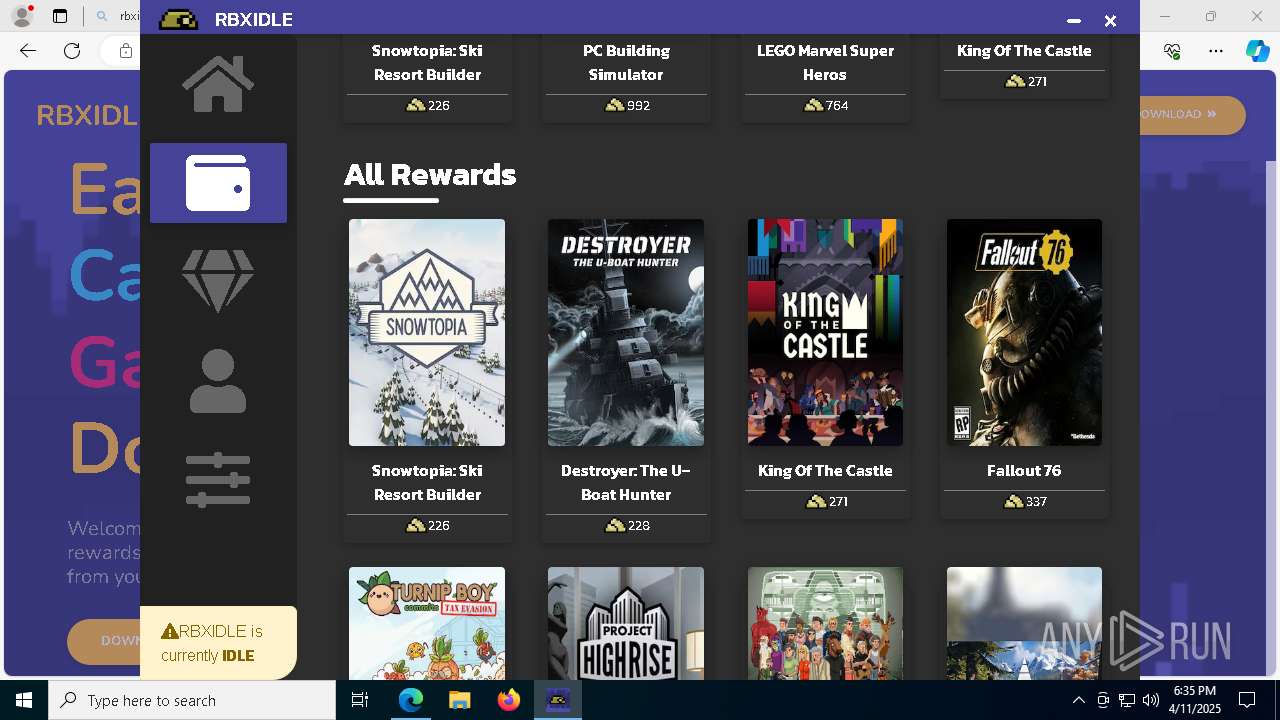Open the Home section in RBXIDLE sidebar

218,84
